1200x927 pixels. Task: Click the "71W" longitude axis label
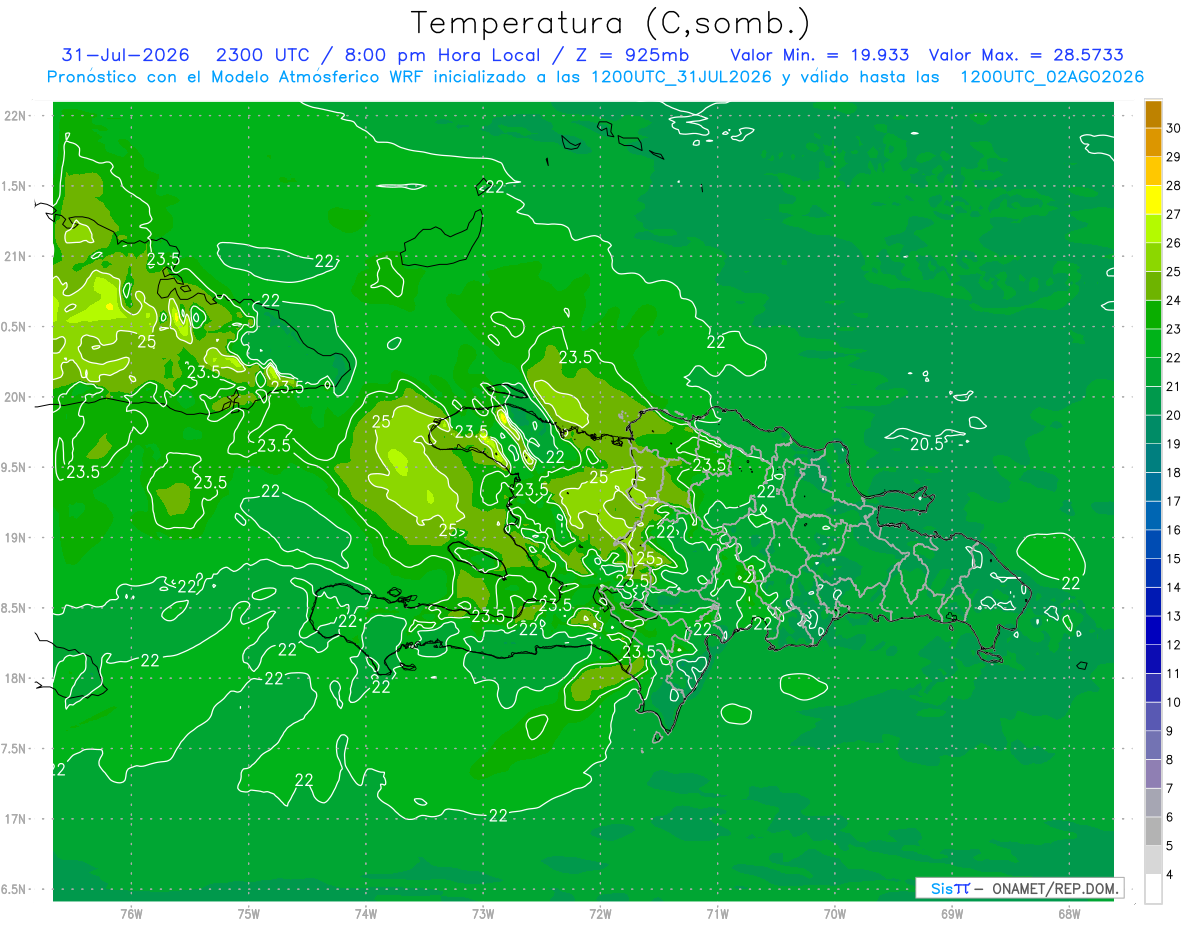pyautogui.click(x=718, y=914)
